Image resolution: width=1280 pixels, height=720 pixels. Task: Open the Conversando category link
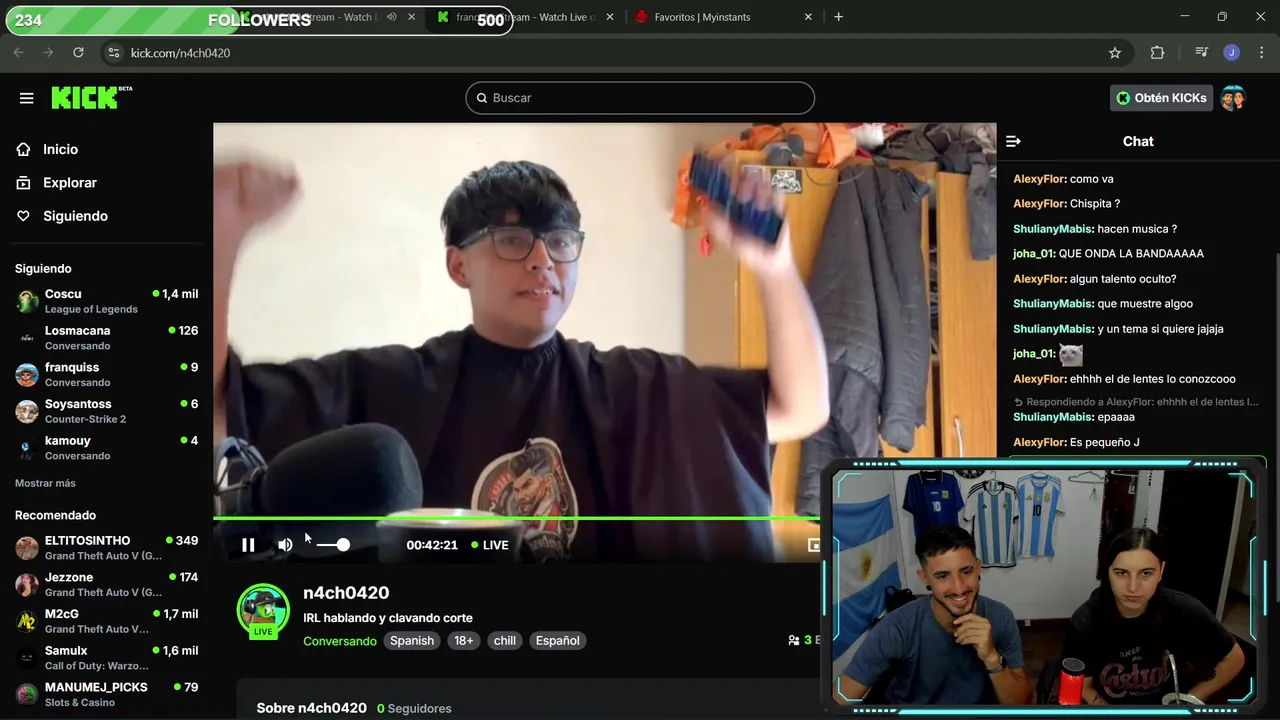tap(340, 641)
